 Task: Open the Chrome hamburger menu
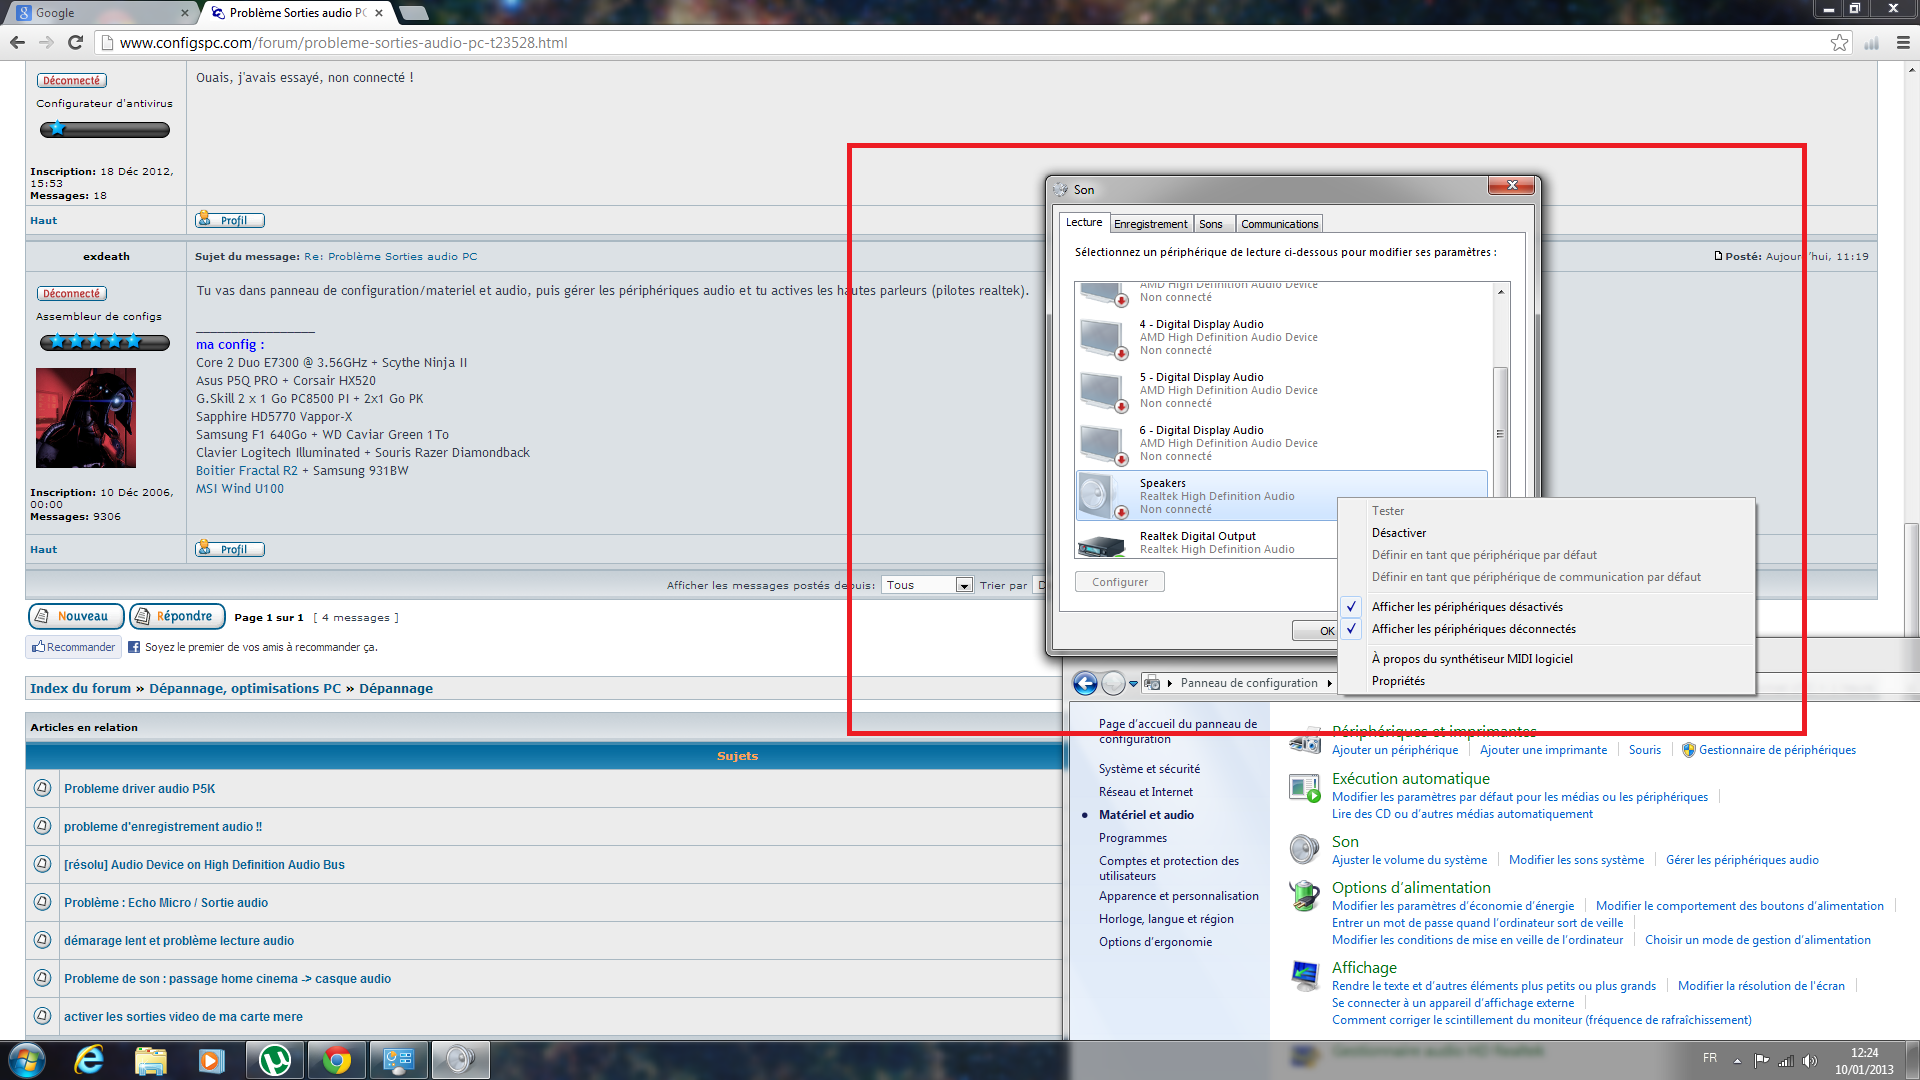[x=1903, y=42]
